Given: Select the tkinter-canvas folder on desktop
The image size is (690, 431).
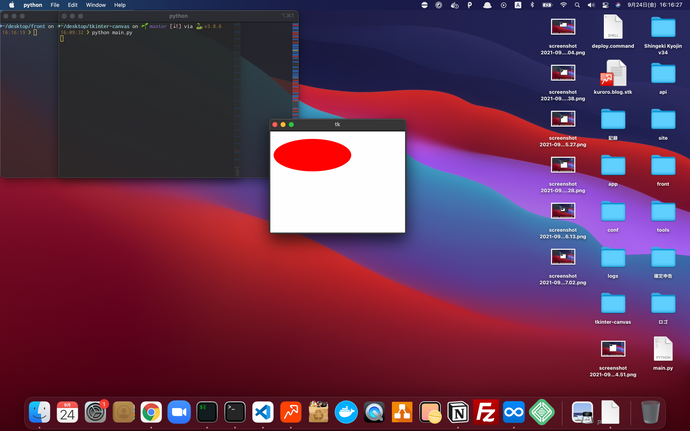Looking at the screenshot, I should [x=613, y=303].
